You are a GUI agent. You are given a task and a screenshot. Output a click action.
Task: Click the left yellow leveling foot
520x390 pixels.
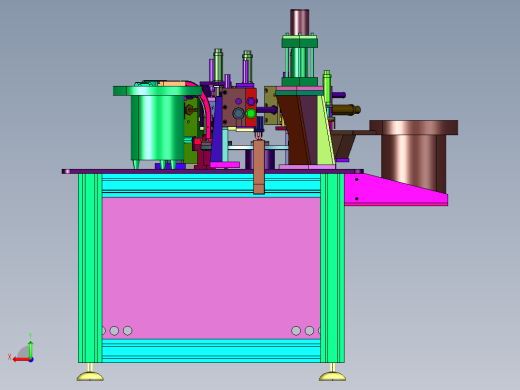90,376
